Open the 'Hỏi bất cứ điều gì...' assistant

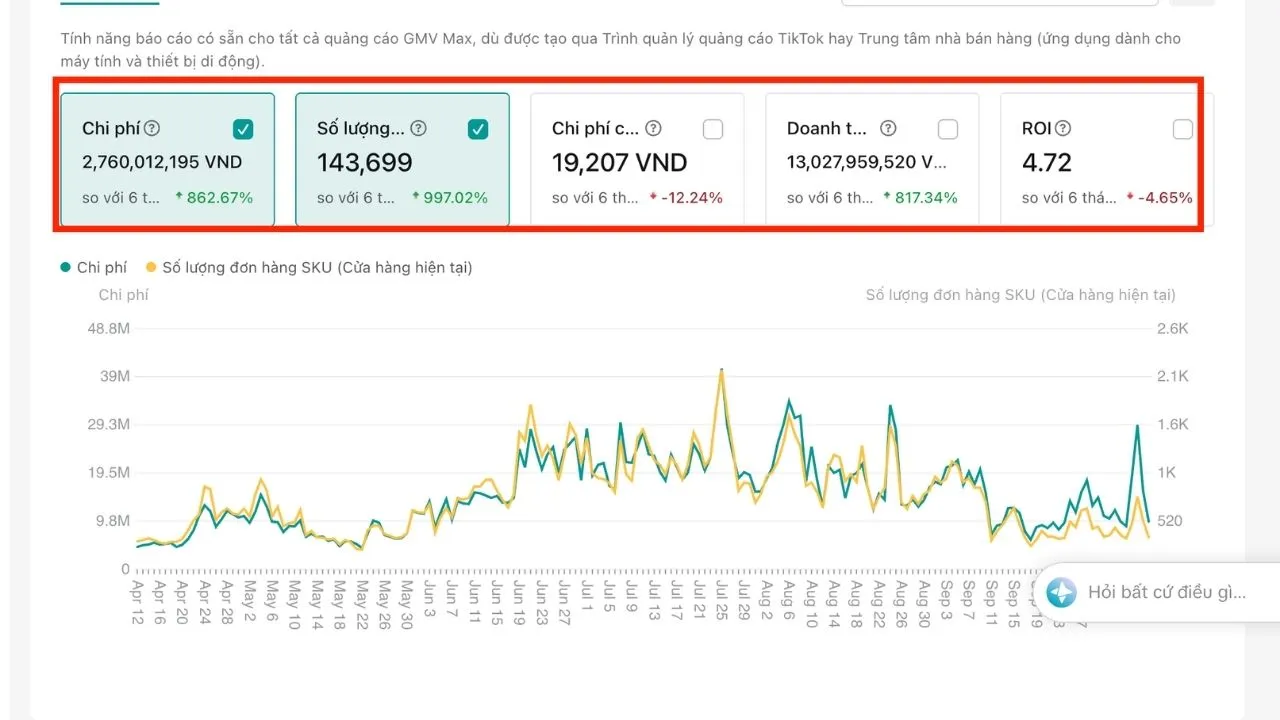point(1158,592)
